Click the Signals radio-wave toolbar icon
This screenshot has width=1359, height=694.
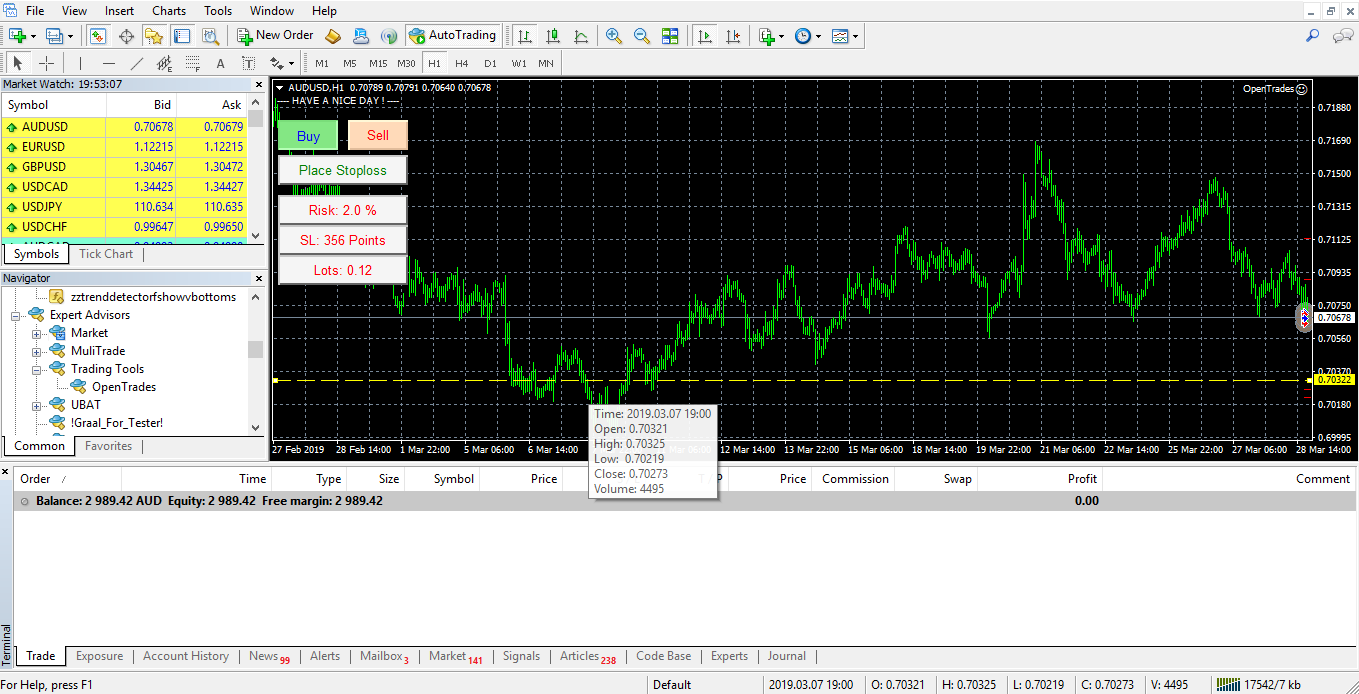[389, 36]
